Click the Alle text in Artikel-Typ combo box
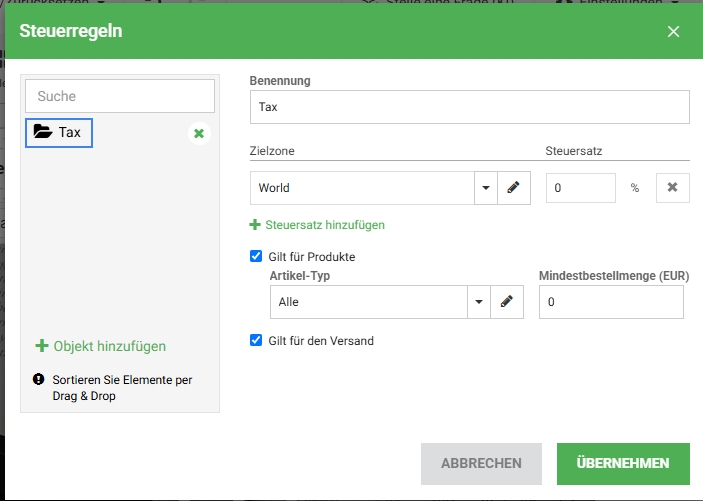The height and width of the screenshot is (501, 703). click(x=368, y=302)
